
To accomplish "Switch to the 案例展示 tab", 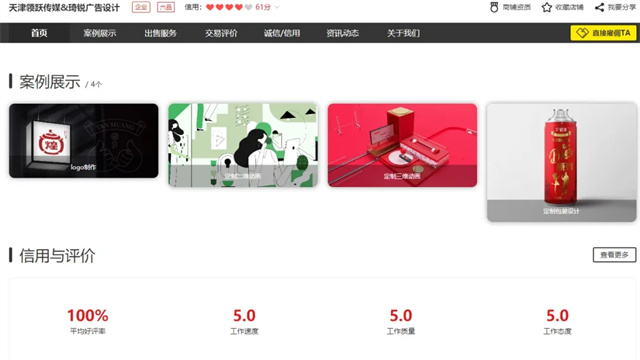I will (x=100, y=33).
